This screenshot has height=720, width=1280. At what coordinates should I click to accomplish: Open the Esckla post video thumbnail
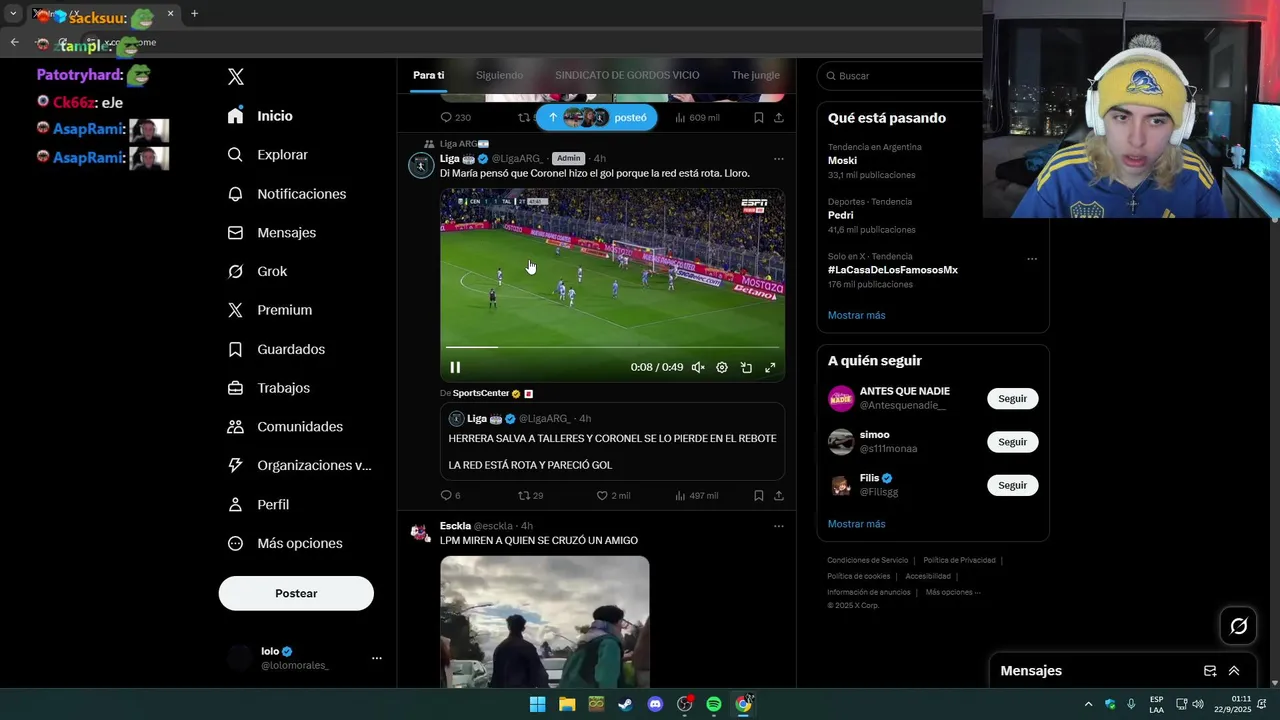[545, 621]
